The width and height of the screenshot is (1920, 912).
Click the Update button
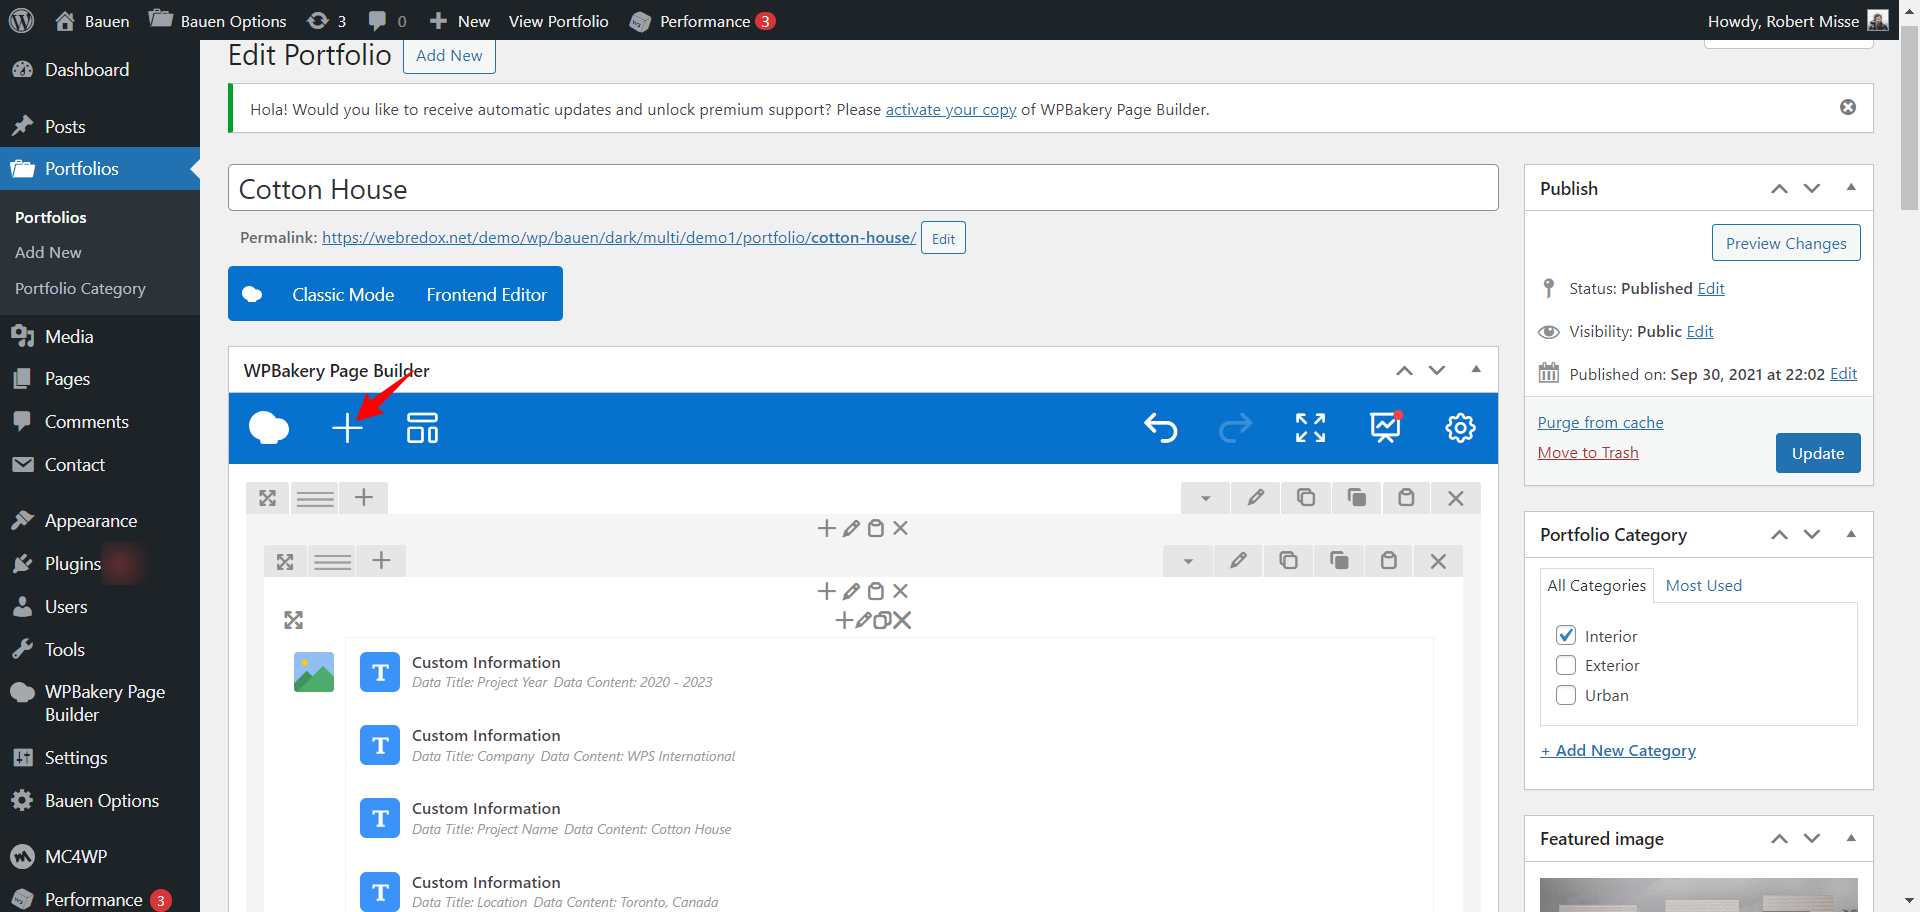click(1818, 453)
